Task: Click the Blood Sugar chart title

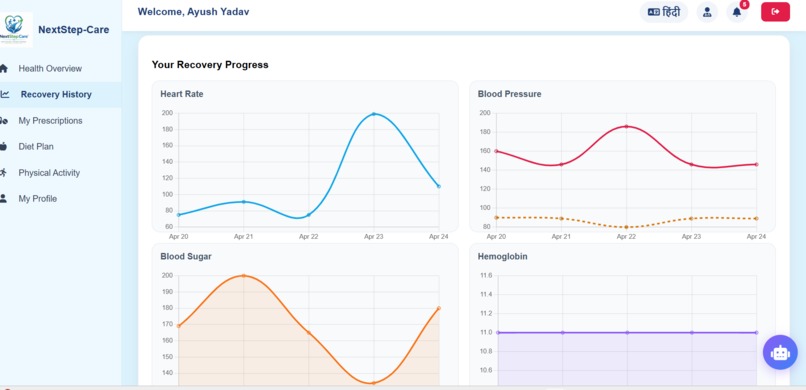Action: click(x=186, y=256)
